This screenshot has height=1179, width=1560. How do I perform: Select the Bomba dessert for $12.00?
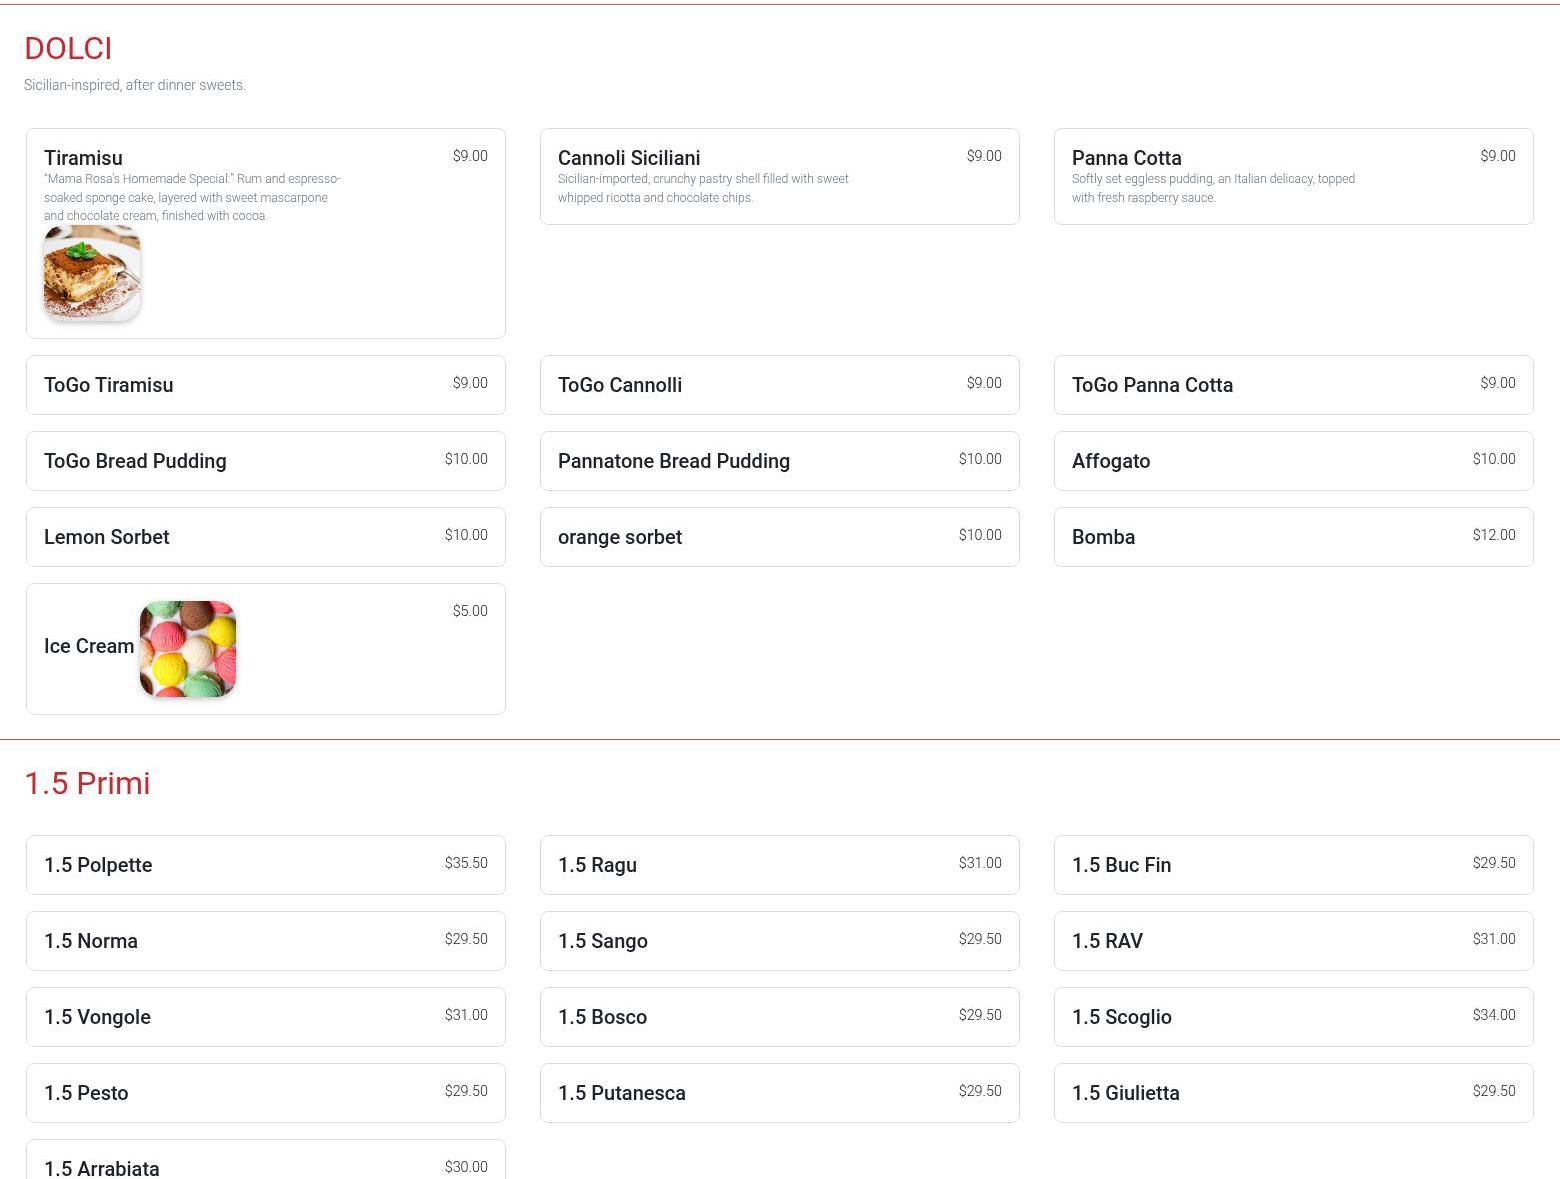1293,537
